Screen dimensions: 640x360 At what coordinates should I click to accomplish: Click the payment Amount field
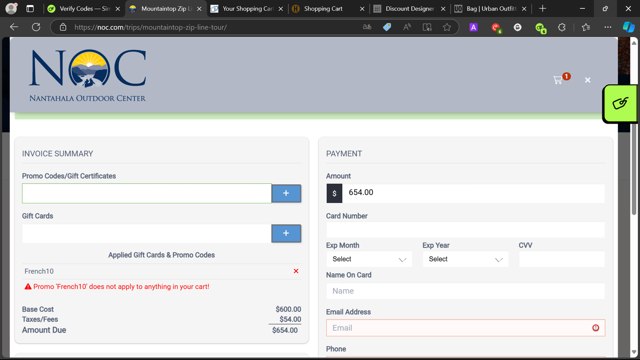[473, 193]
